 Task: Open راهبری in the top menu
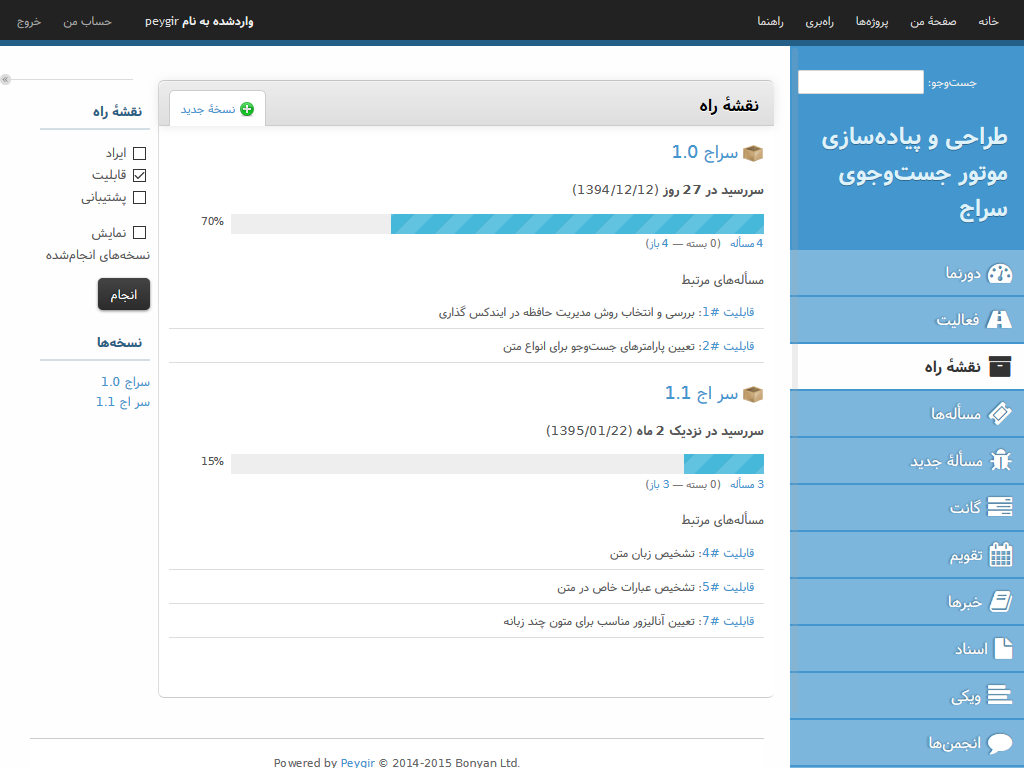820,22
